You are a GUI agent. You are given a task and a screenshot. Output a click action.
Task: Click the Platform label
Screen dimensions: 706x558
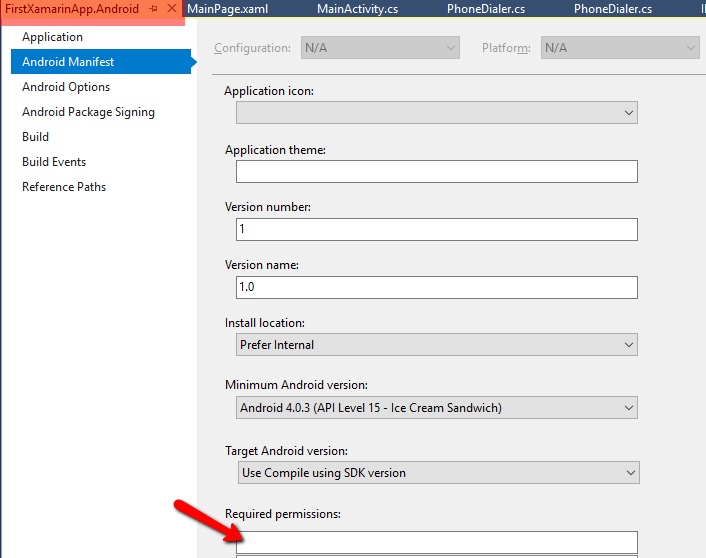click(x=506, y=48)
